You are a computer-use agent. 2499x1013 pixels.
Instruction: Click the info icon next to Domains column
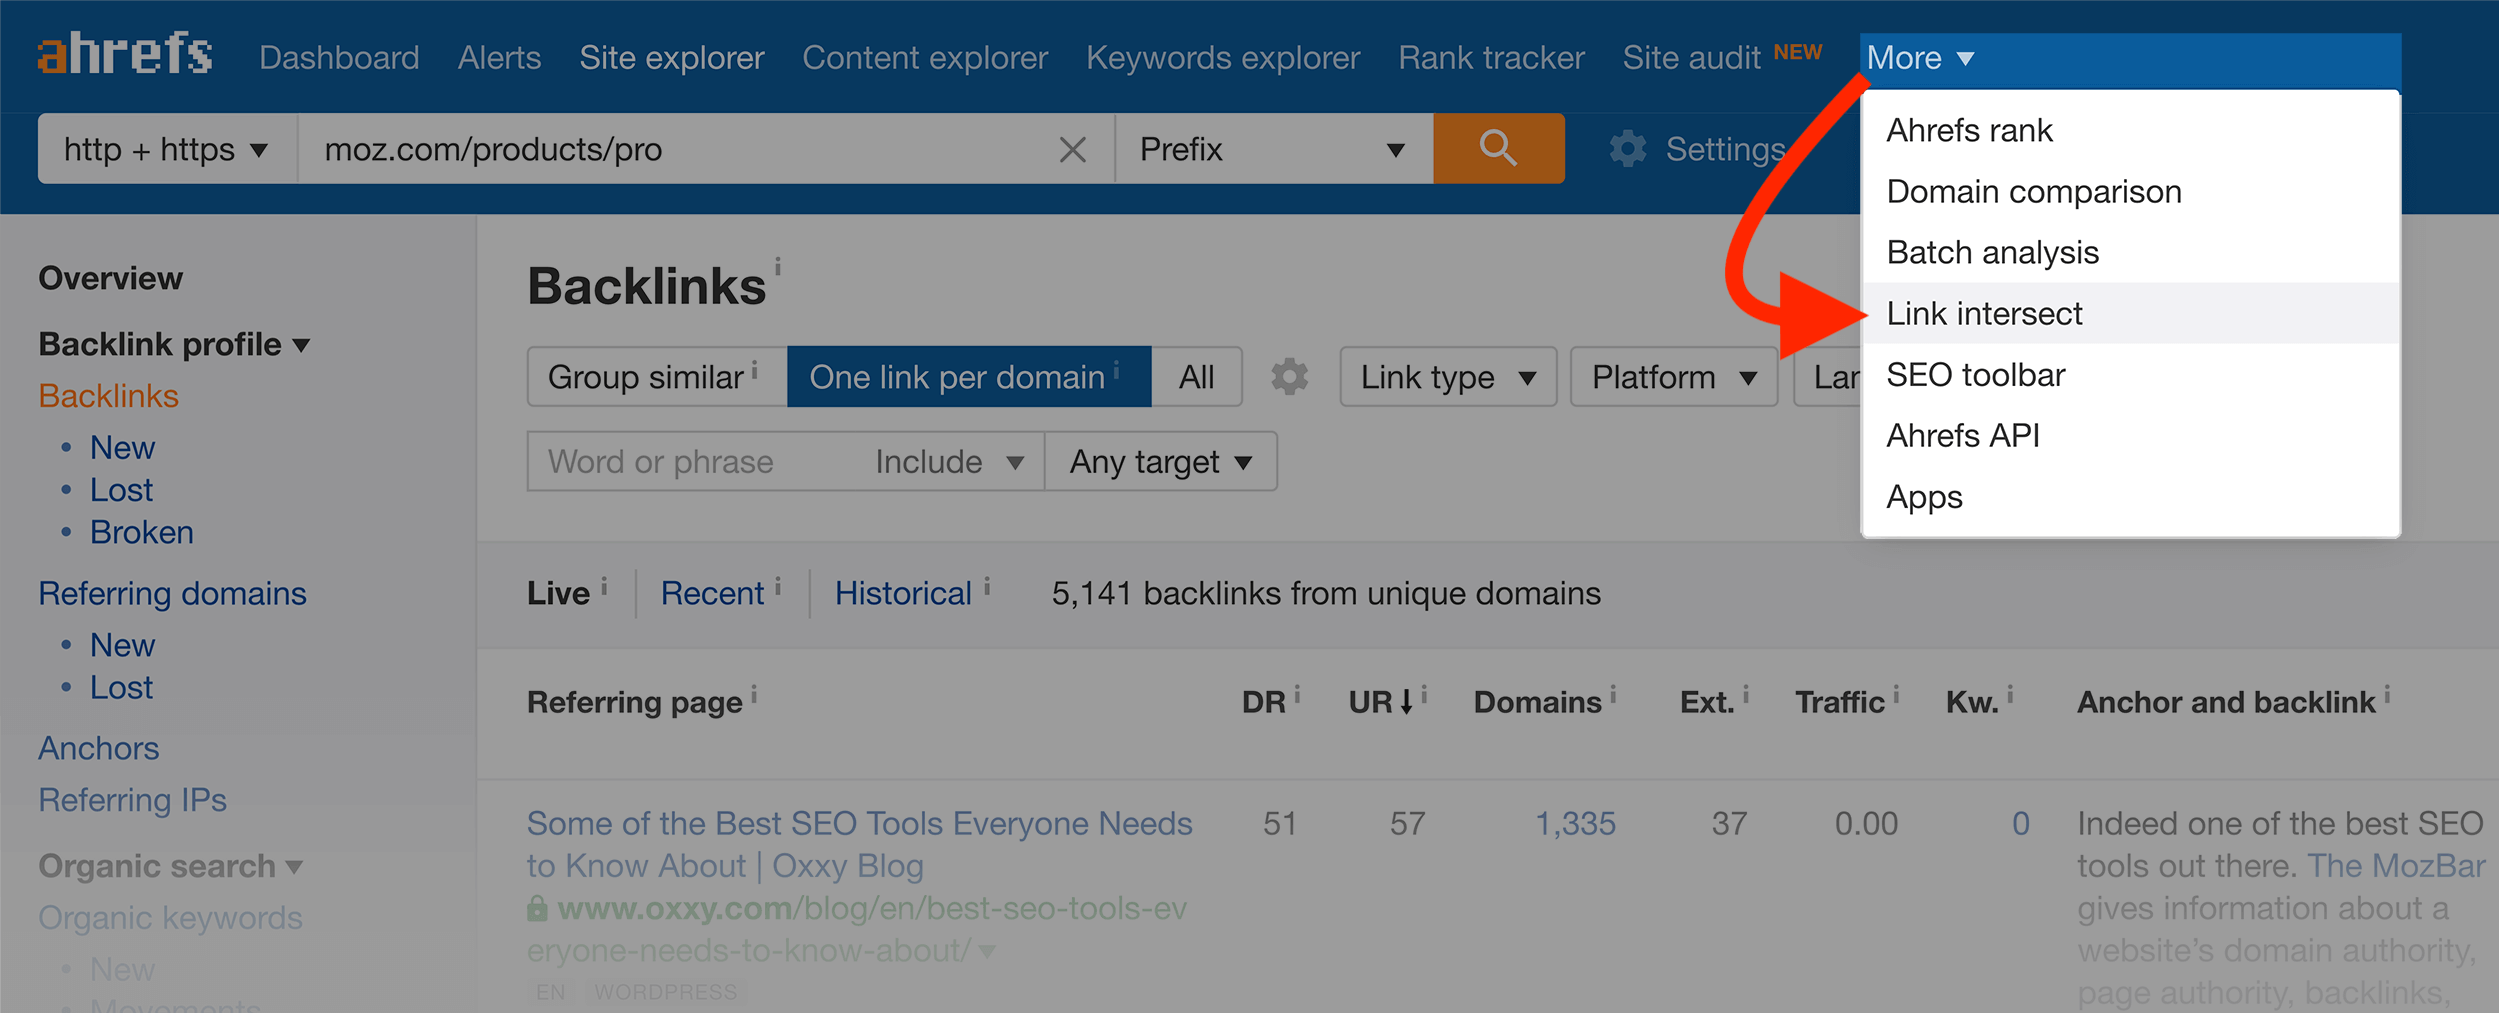click(1613, 694)
